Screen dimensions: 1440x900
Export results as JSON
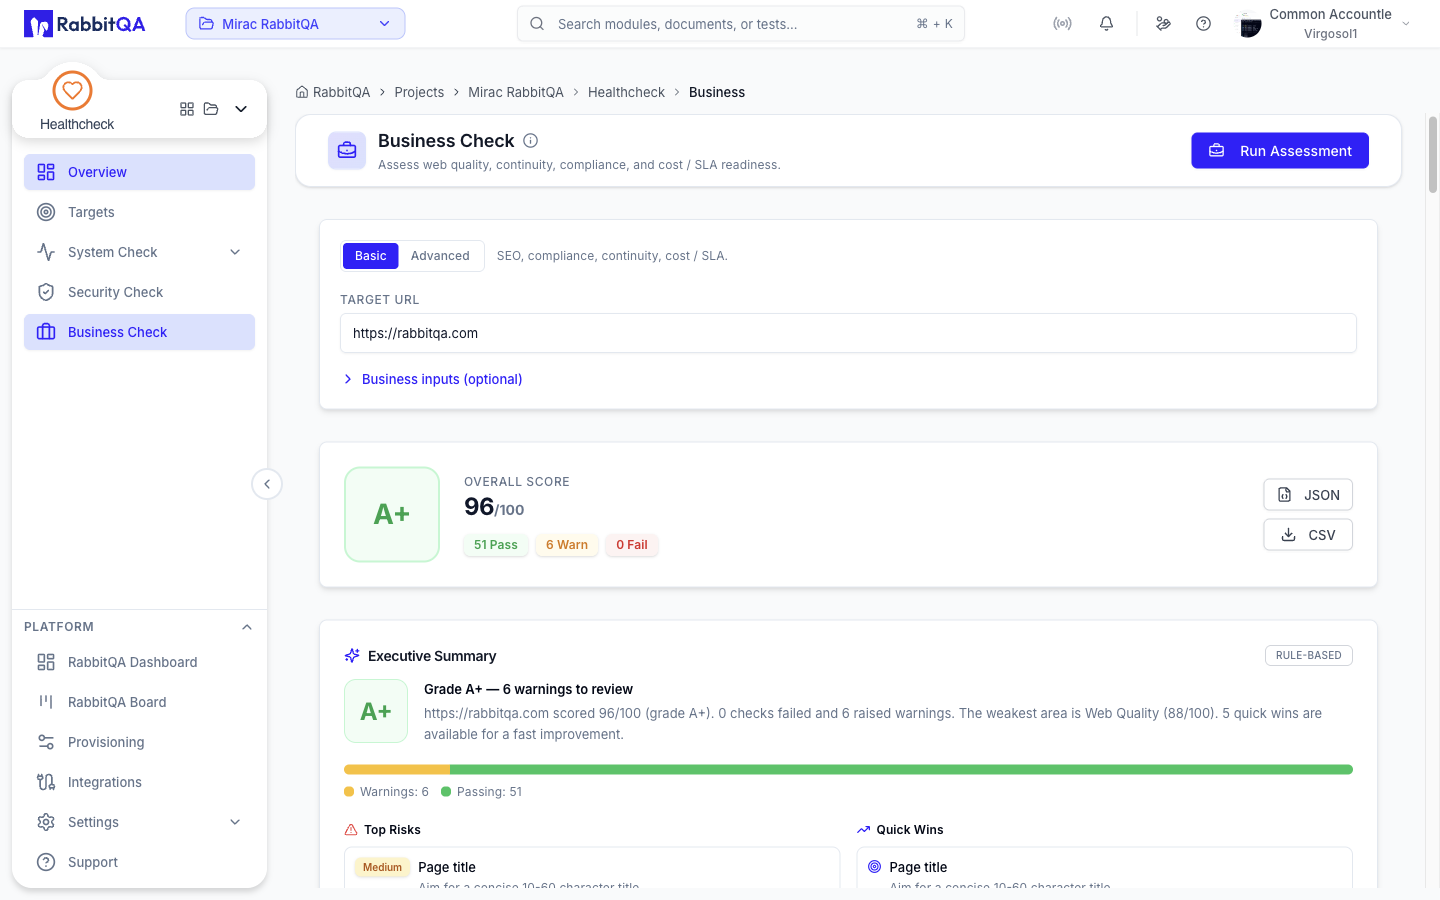pyautogui.click(x=1308, y=495)
